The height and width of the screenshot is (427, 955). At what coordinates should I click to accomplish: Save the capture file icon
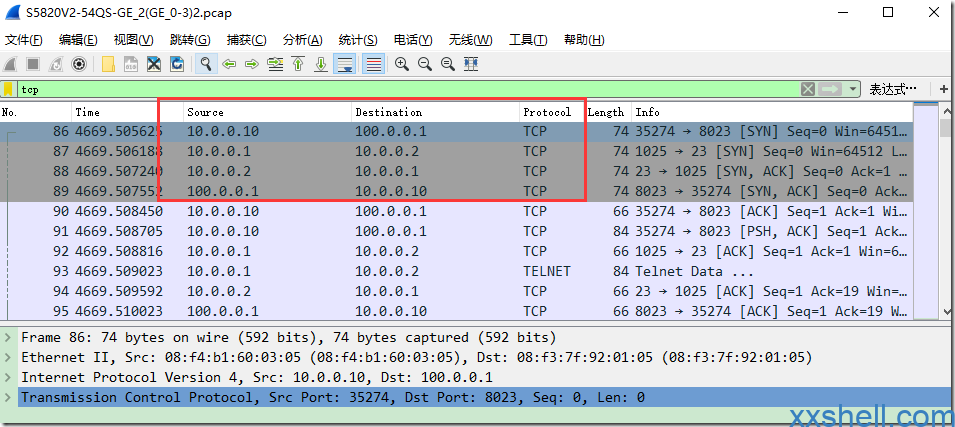pyautogui.click(x=131, y=64)
